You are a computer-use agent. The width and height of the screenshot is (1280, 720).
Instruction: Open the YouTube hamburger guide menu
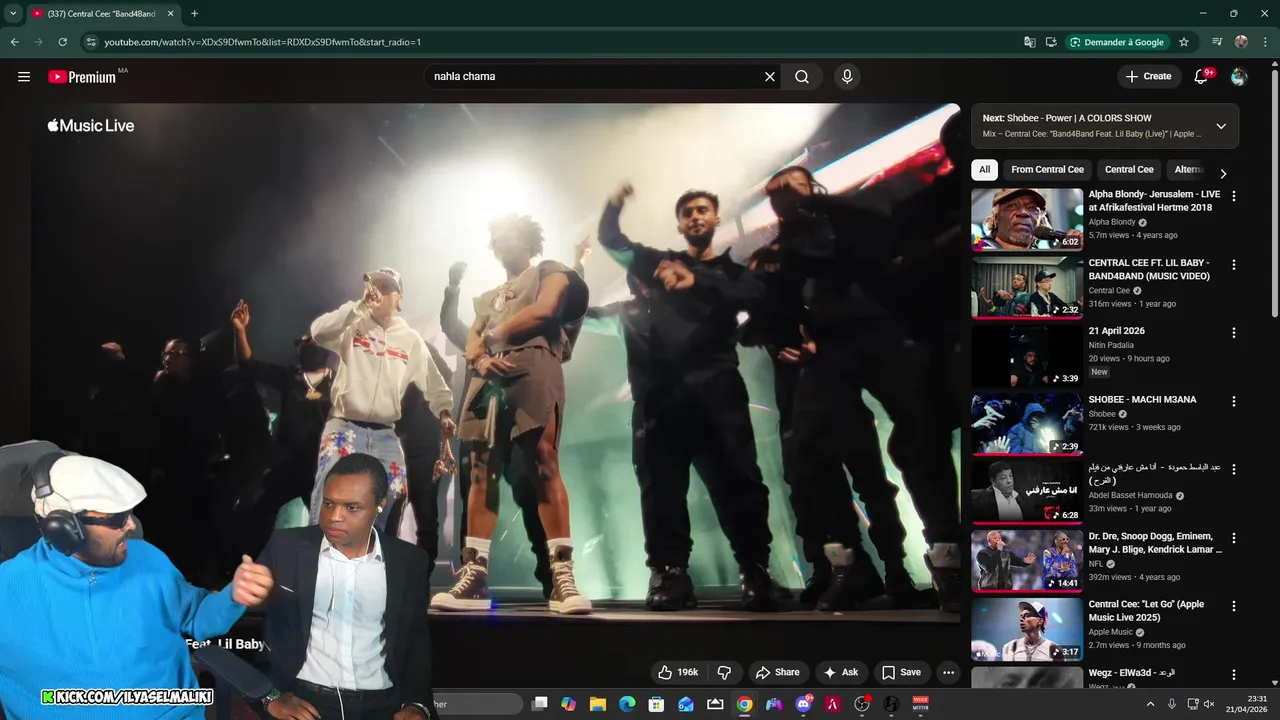click(24, 76)
